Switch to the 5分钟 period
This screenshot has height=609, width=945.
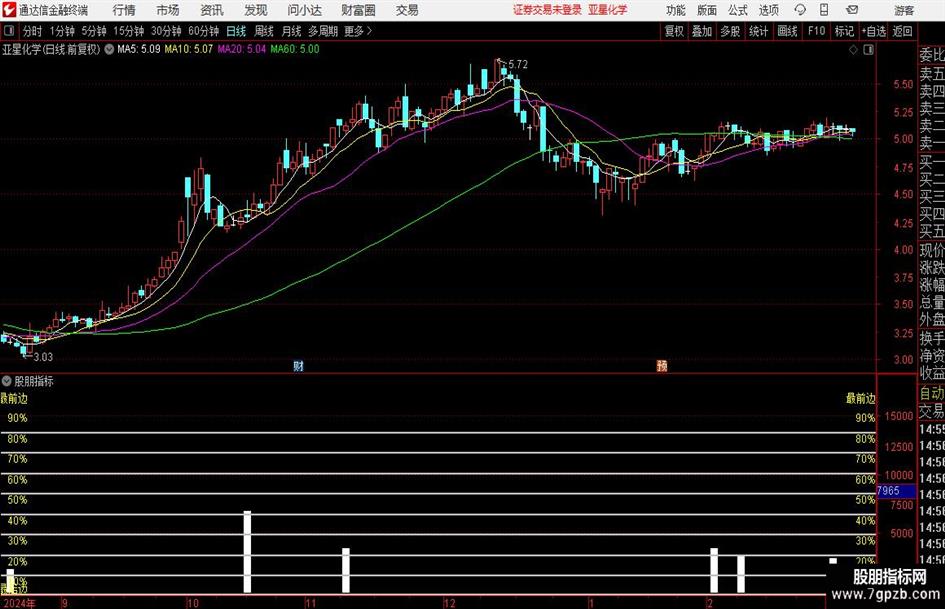coord(94,31)
